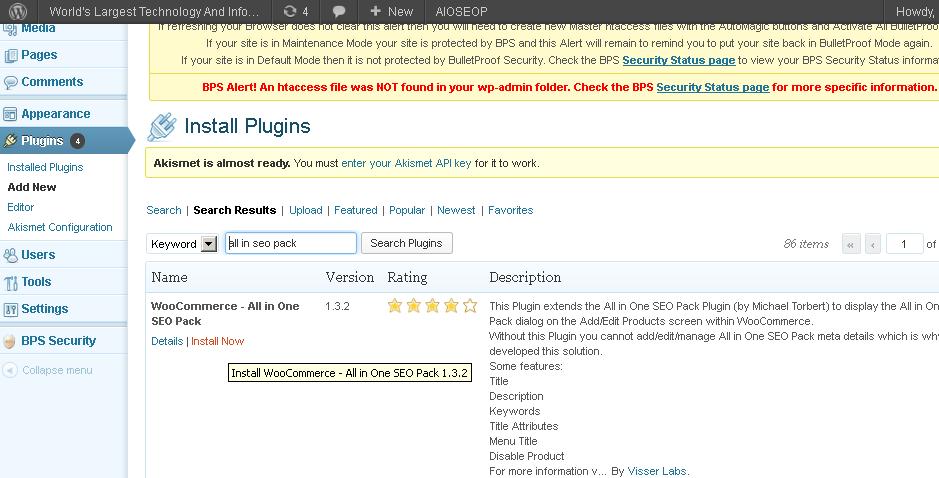Click the Name column header
Image resolution: width=939 pixels, height=478 pixels.
click(169, 277)
